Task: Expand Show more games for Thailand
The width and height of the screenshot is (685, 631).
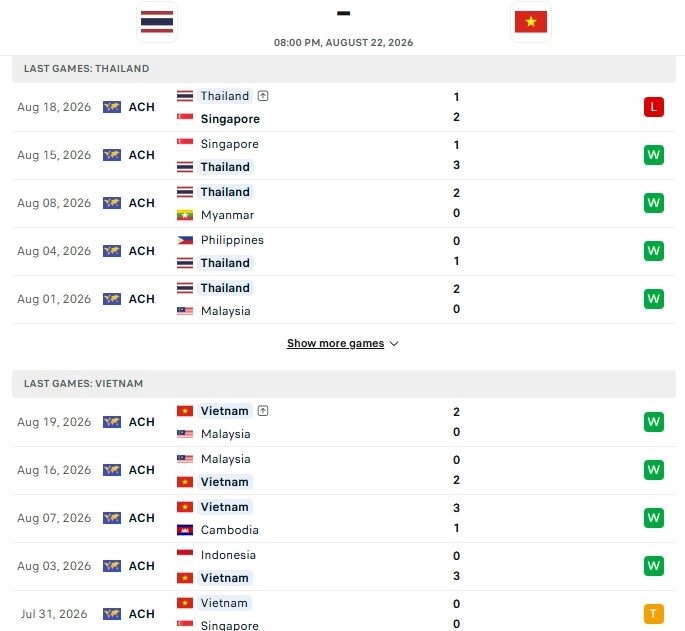Action: pos(336,343)
